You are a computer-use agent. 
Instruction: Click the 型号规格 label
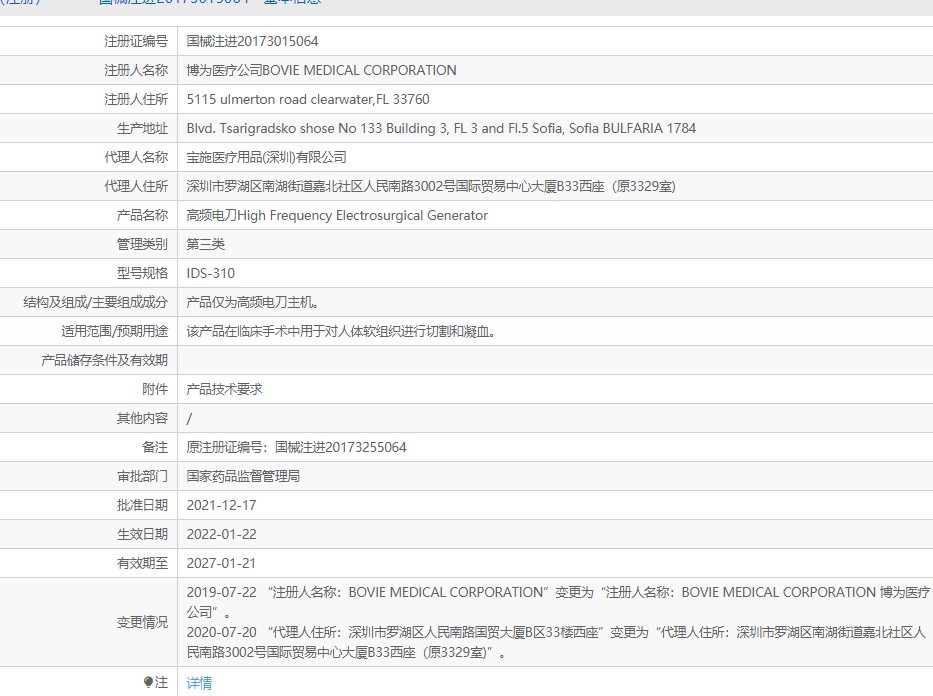coord(143,274)
